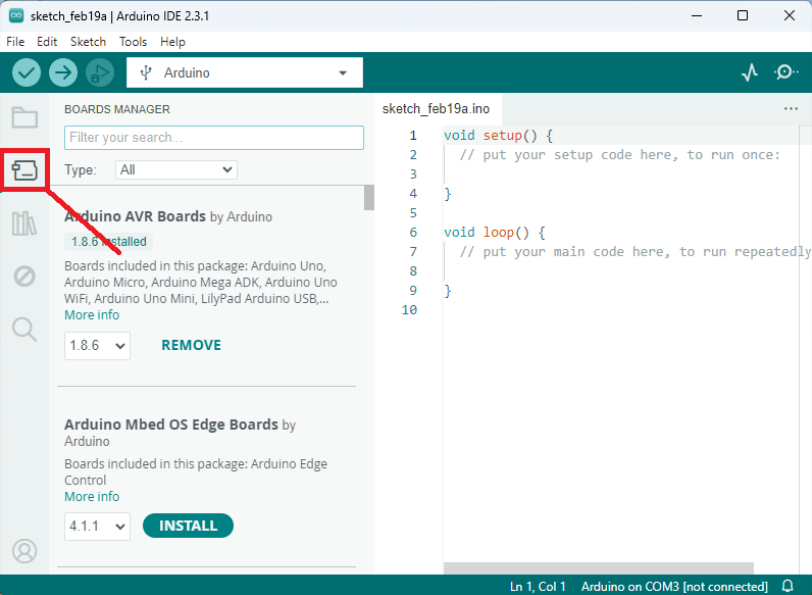Start debugging with the Debug icon
The height and width of the screenshot is (595, 812).
tap(99, 72)
